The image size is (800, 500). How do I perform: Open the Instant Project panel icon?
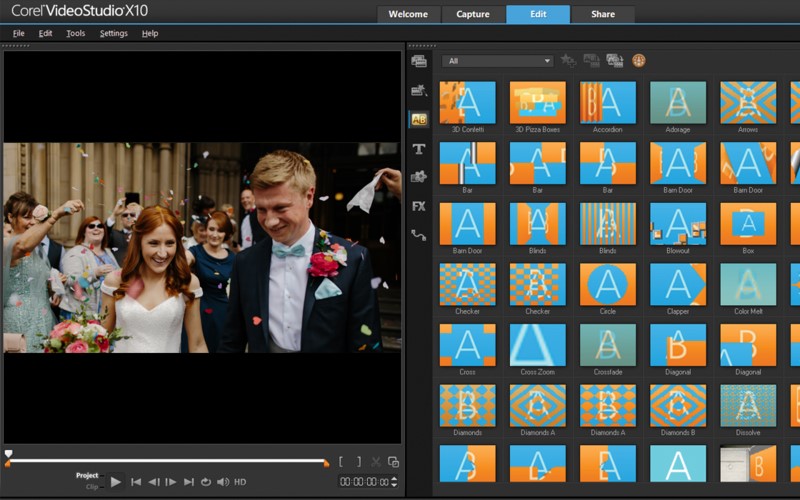(x=419, y=90)
